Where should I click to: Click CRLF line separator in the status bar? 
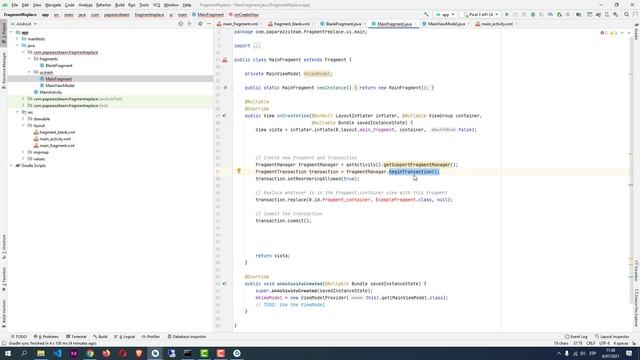[591, 344]
